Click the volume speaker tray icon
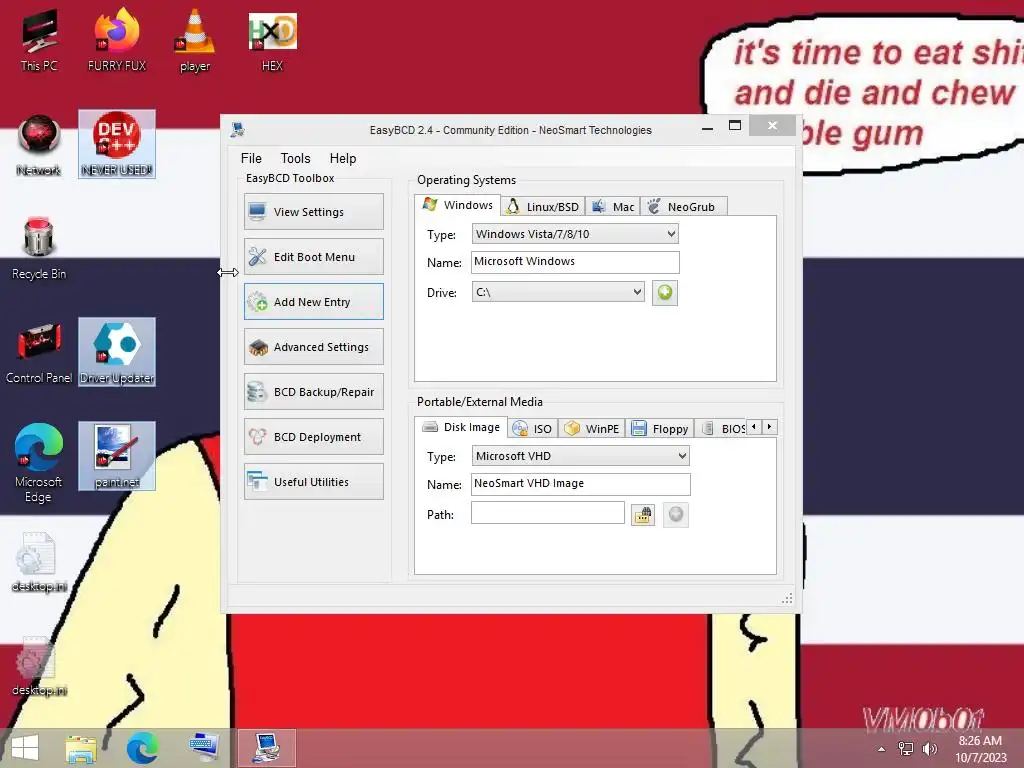Screen dimensions: 1024x768 tap(930, 749)
